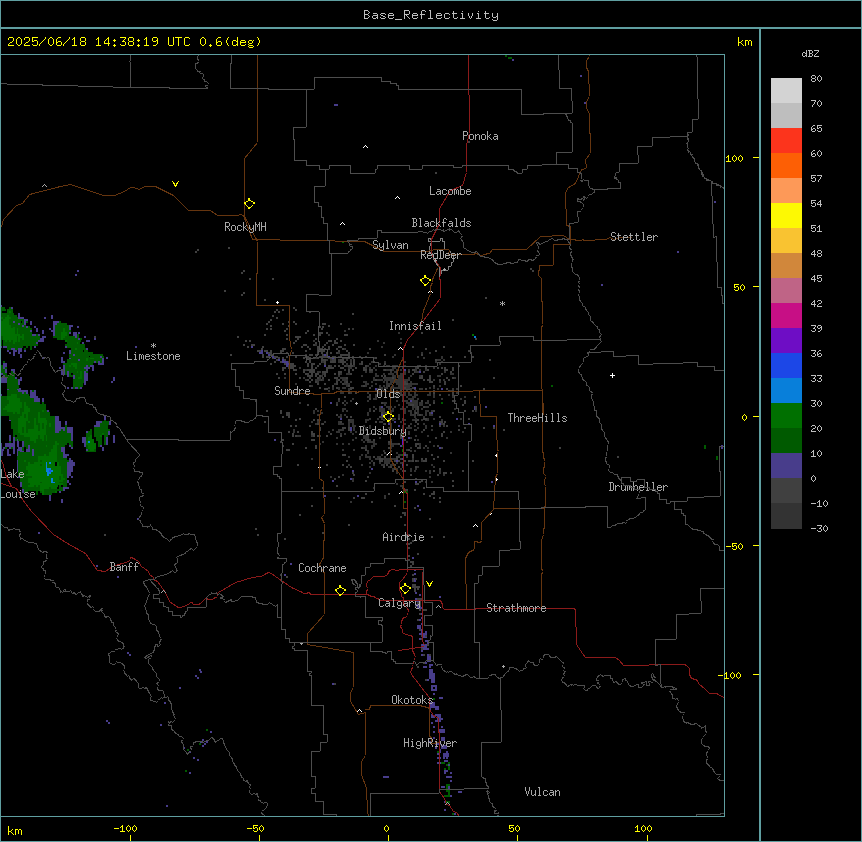Select the yellow diamond marker above Calgary label
This screenshot has height=842, width=862.
pyautogui.click(x=405, y=589)
